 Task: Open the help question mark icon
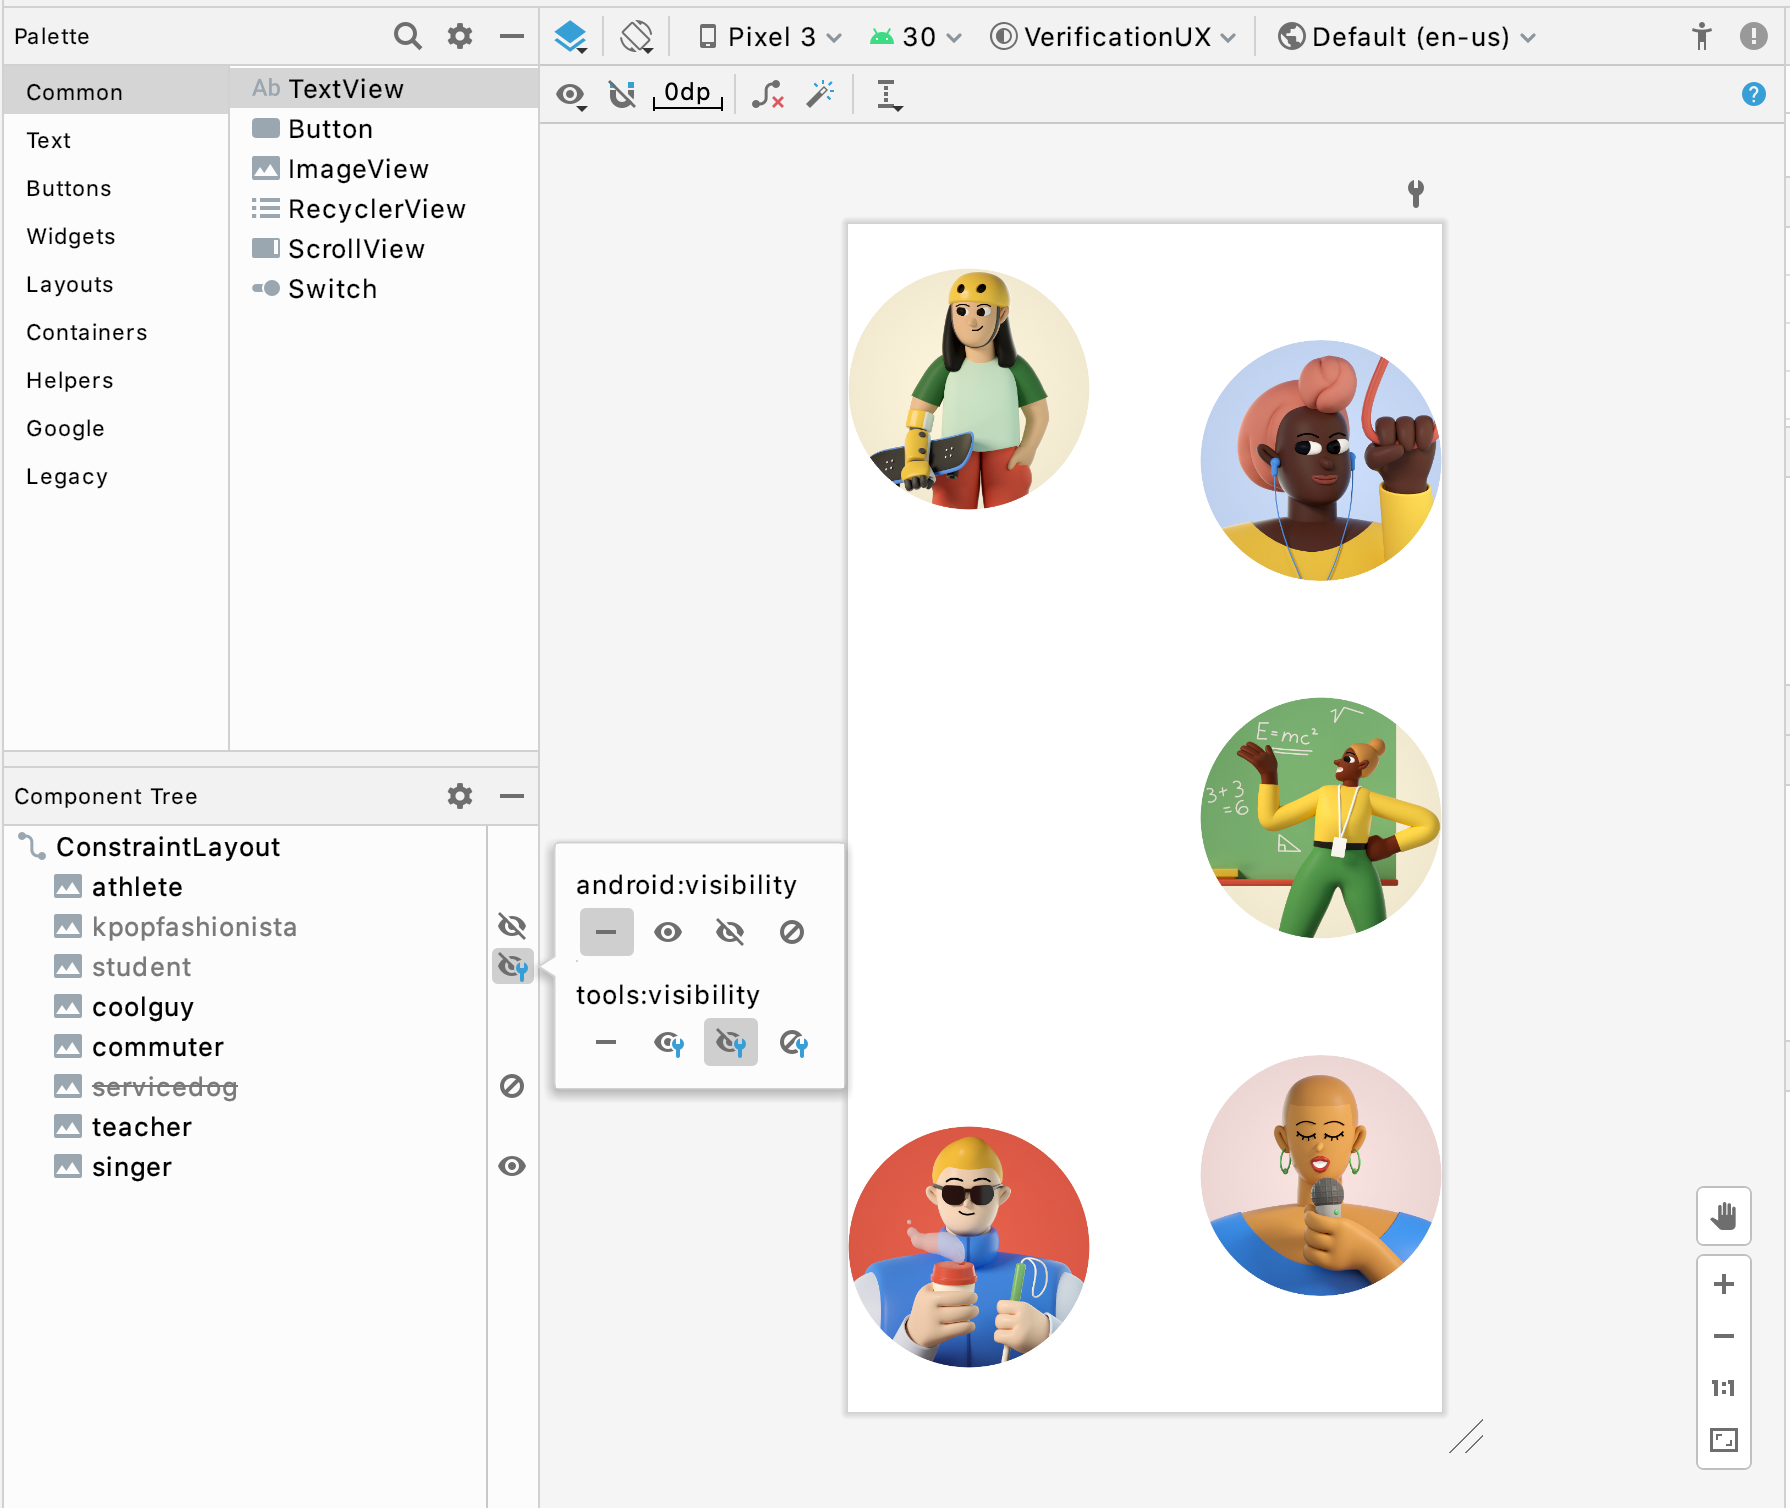tap(1754, 94)
